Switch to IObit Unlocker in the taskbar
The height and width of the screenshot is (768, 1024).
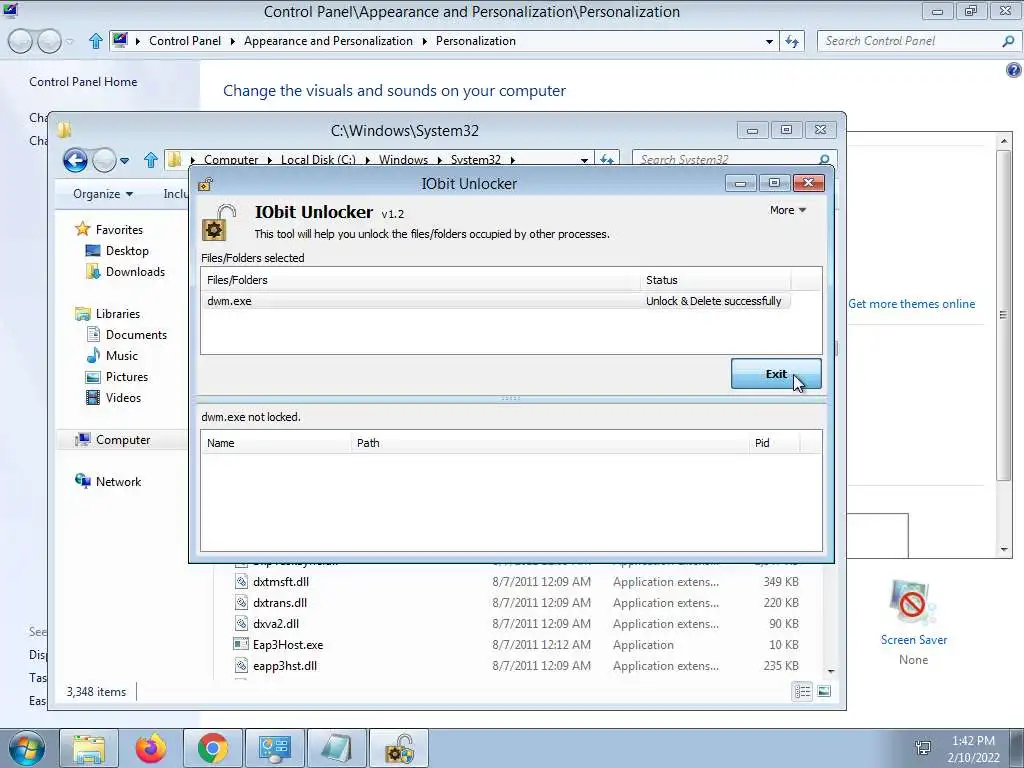(x=399, y=748)
